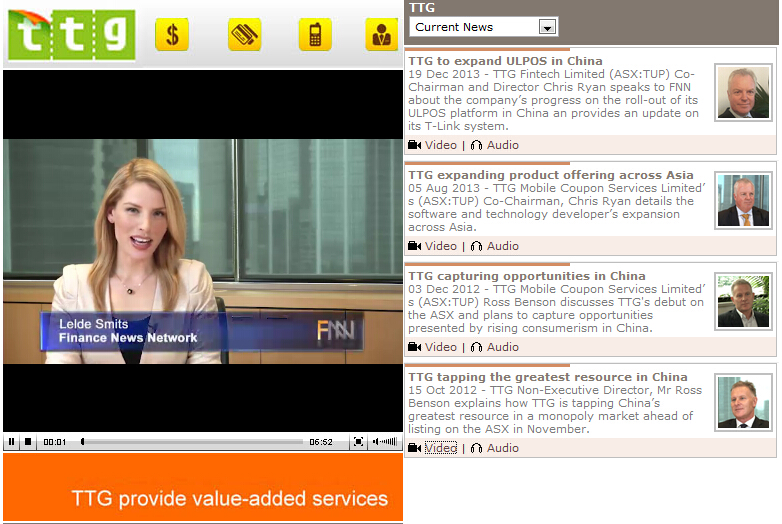Screen dimensions: 782x524
Task: Play Video for capturing opportunities in China
Action: coord(440,347)
